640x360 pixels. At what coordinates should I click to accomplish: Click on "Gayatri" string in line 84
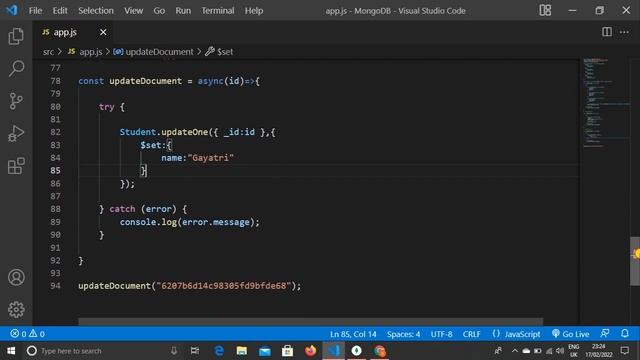click(211, 158)
